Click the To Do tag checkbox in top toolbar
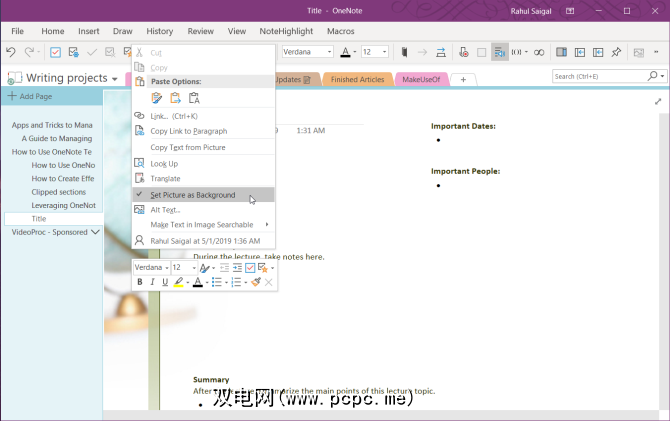Screen dimensions: 670x421 point(56,52)
